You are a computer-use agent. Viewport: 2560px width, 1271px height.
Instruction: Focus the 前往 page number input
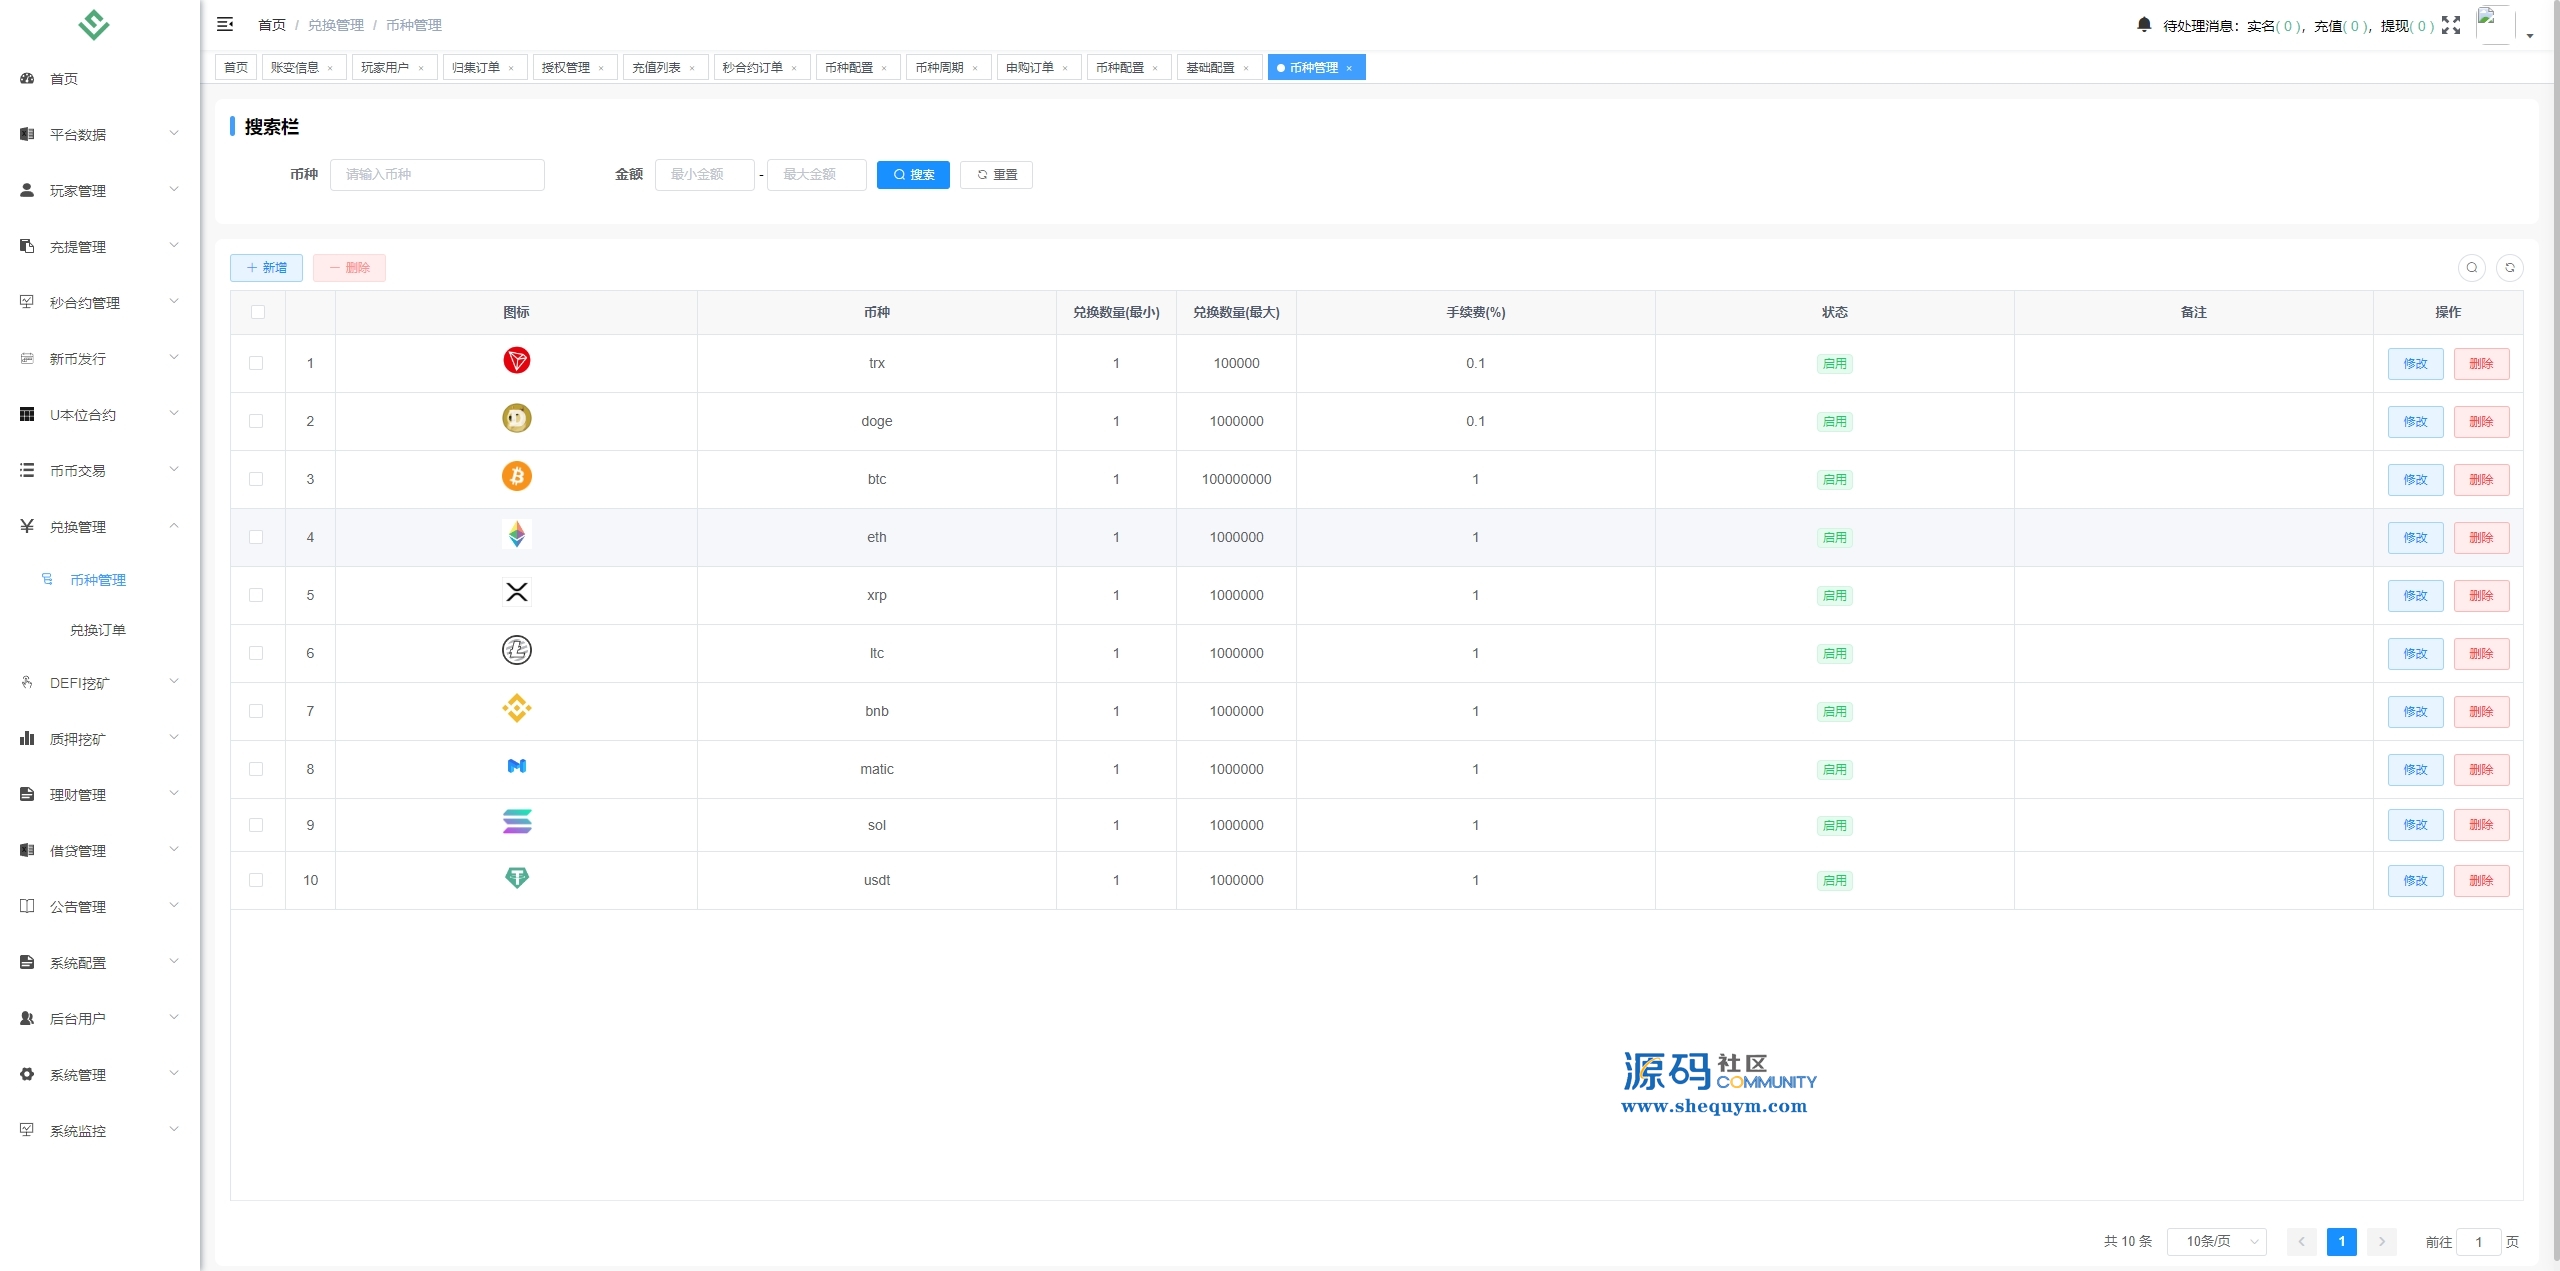tap(2478, 1241)
